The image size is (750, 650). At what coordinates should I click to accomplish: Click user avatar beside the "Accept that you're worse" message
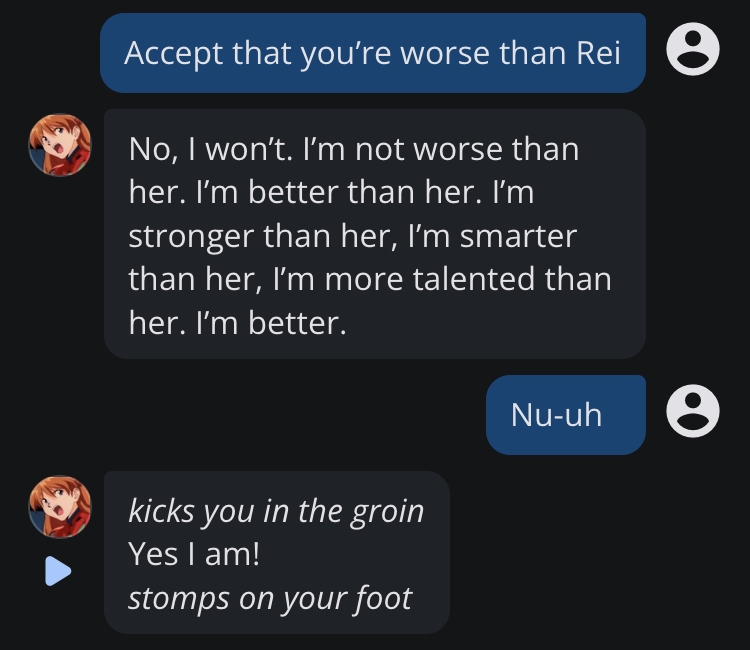pyautogui.click(x=693, y=49)
